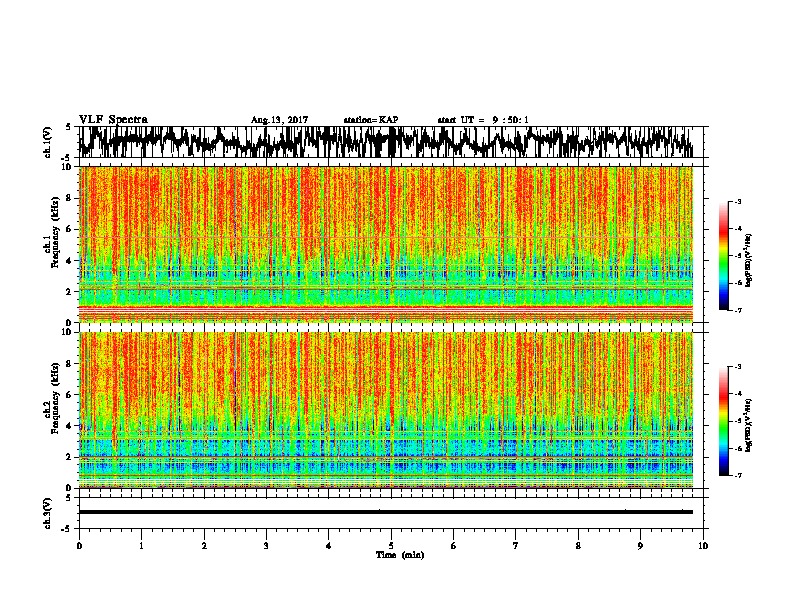Click the ch.1 color scale bar
The height and width of the screenshot is (612, 792).
click(723, 256)
